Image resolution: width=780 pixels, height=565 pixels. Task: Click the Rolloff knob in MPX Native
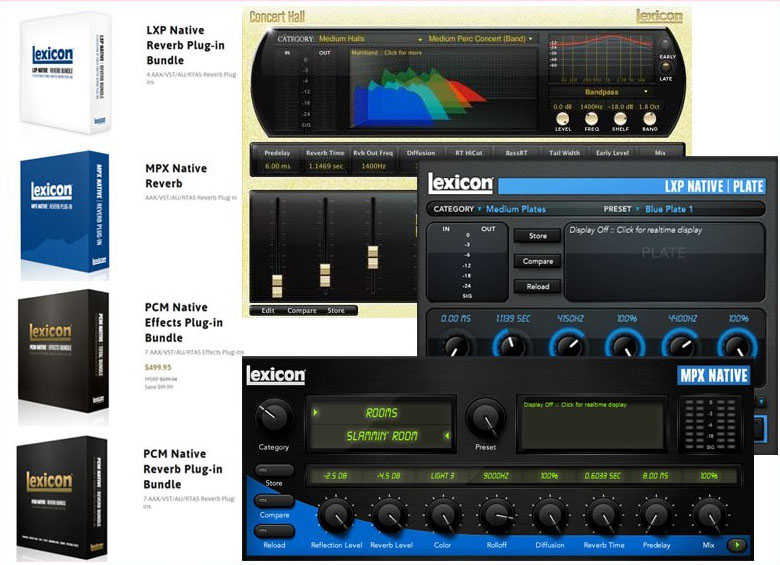[496, 517]
